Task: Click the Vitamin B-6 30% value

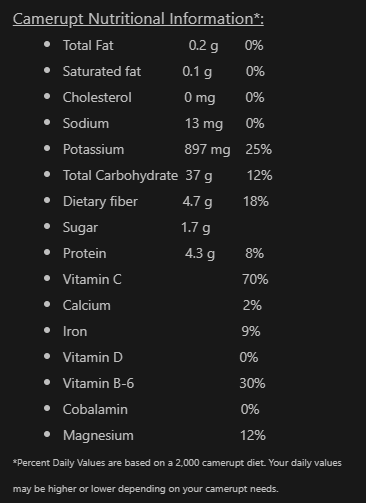Action: coord(252,383)
